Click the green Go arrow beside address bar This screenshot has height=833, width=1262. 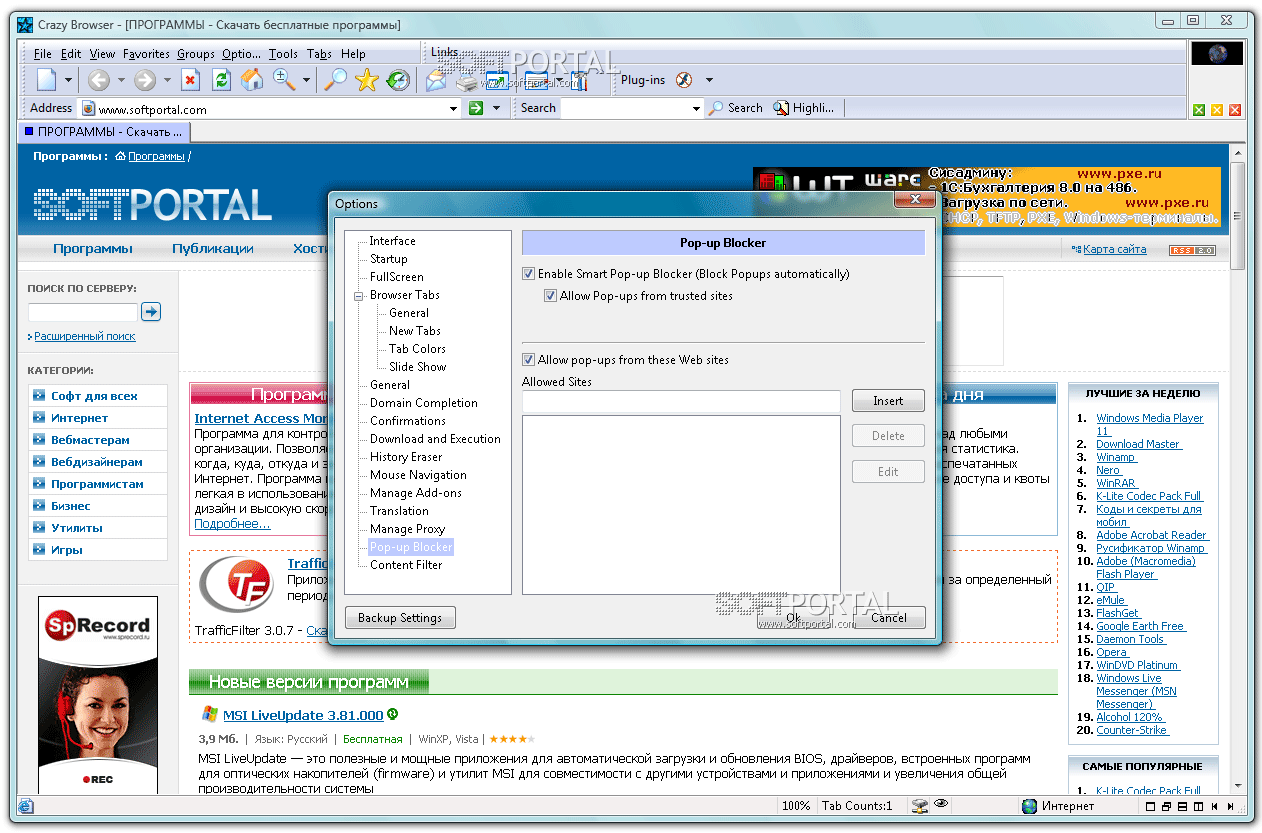pyautogui.click(x=477, y=108)
